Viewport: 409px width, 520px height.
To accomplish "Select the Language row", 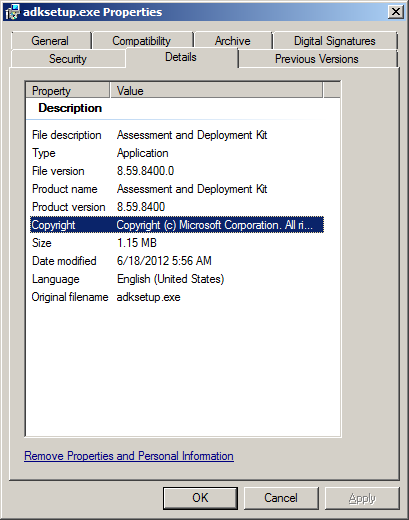I will (x=177, y=279).
